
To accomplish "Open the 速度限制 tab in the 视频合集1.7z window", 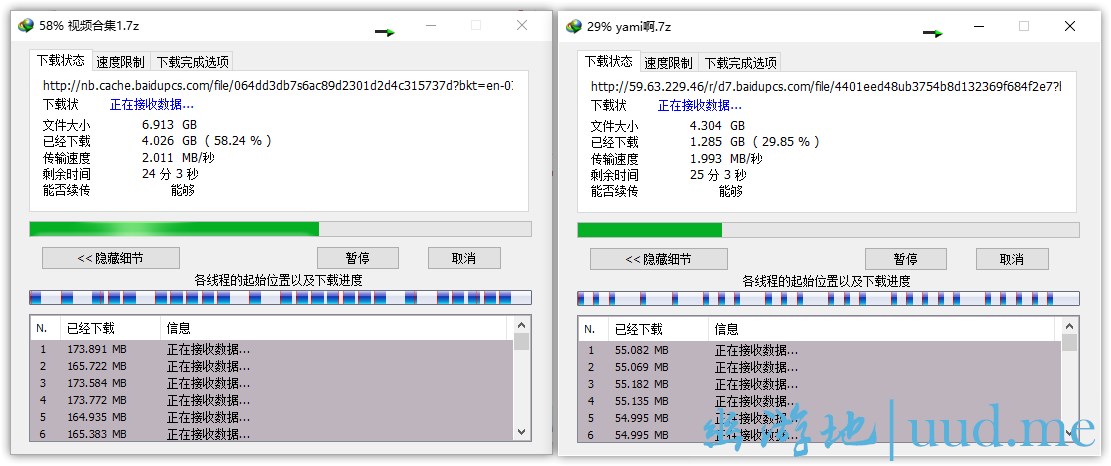I will click(121, 61).
